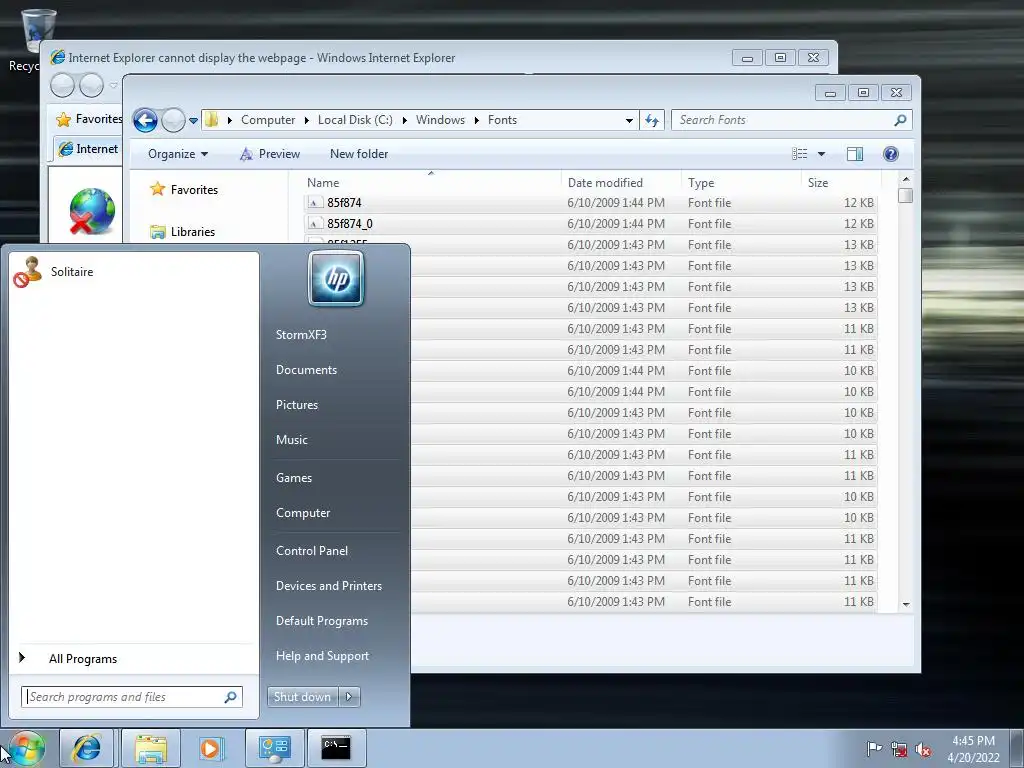The height and width of the screenshot is (768, 1024).
Task: Open Default Programs from Start menu
Action: click(322, 621)
